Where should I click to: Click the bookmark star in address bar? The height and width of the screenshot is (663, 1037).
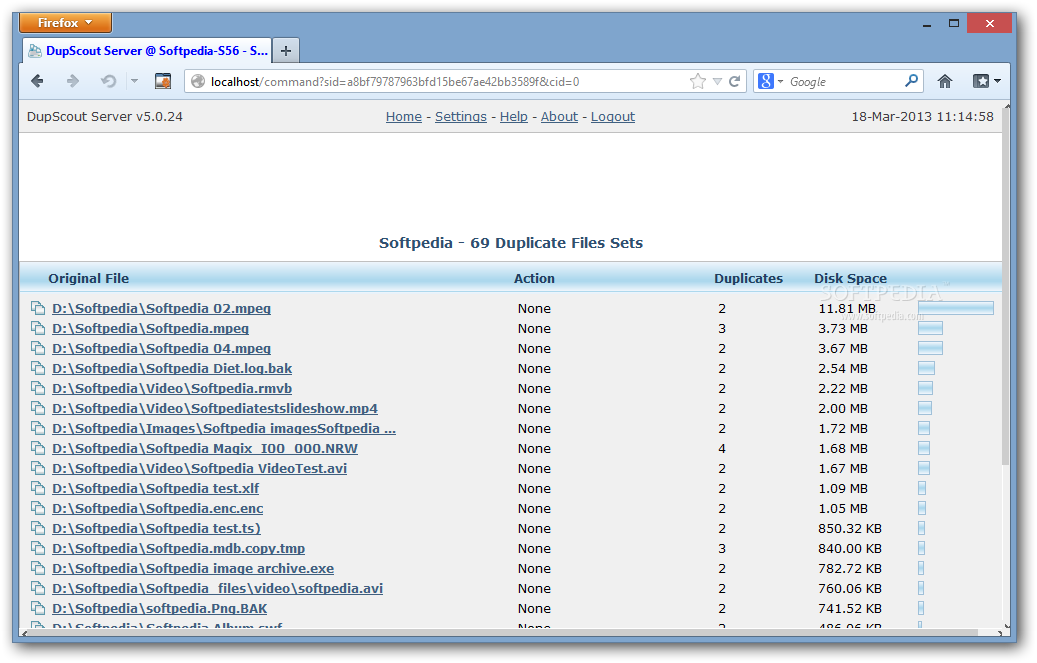[698, 82]
